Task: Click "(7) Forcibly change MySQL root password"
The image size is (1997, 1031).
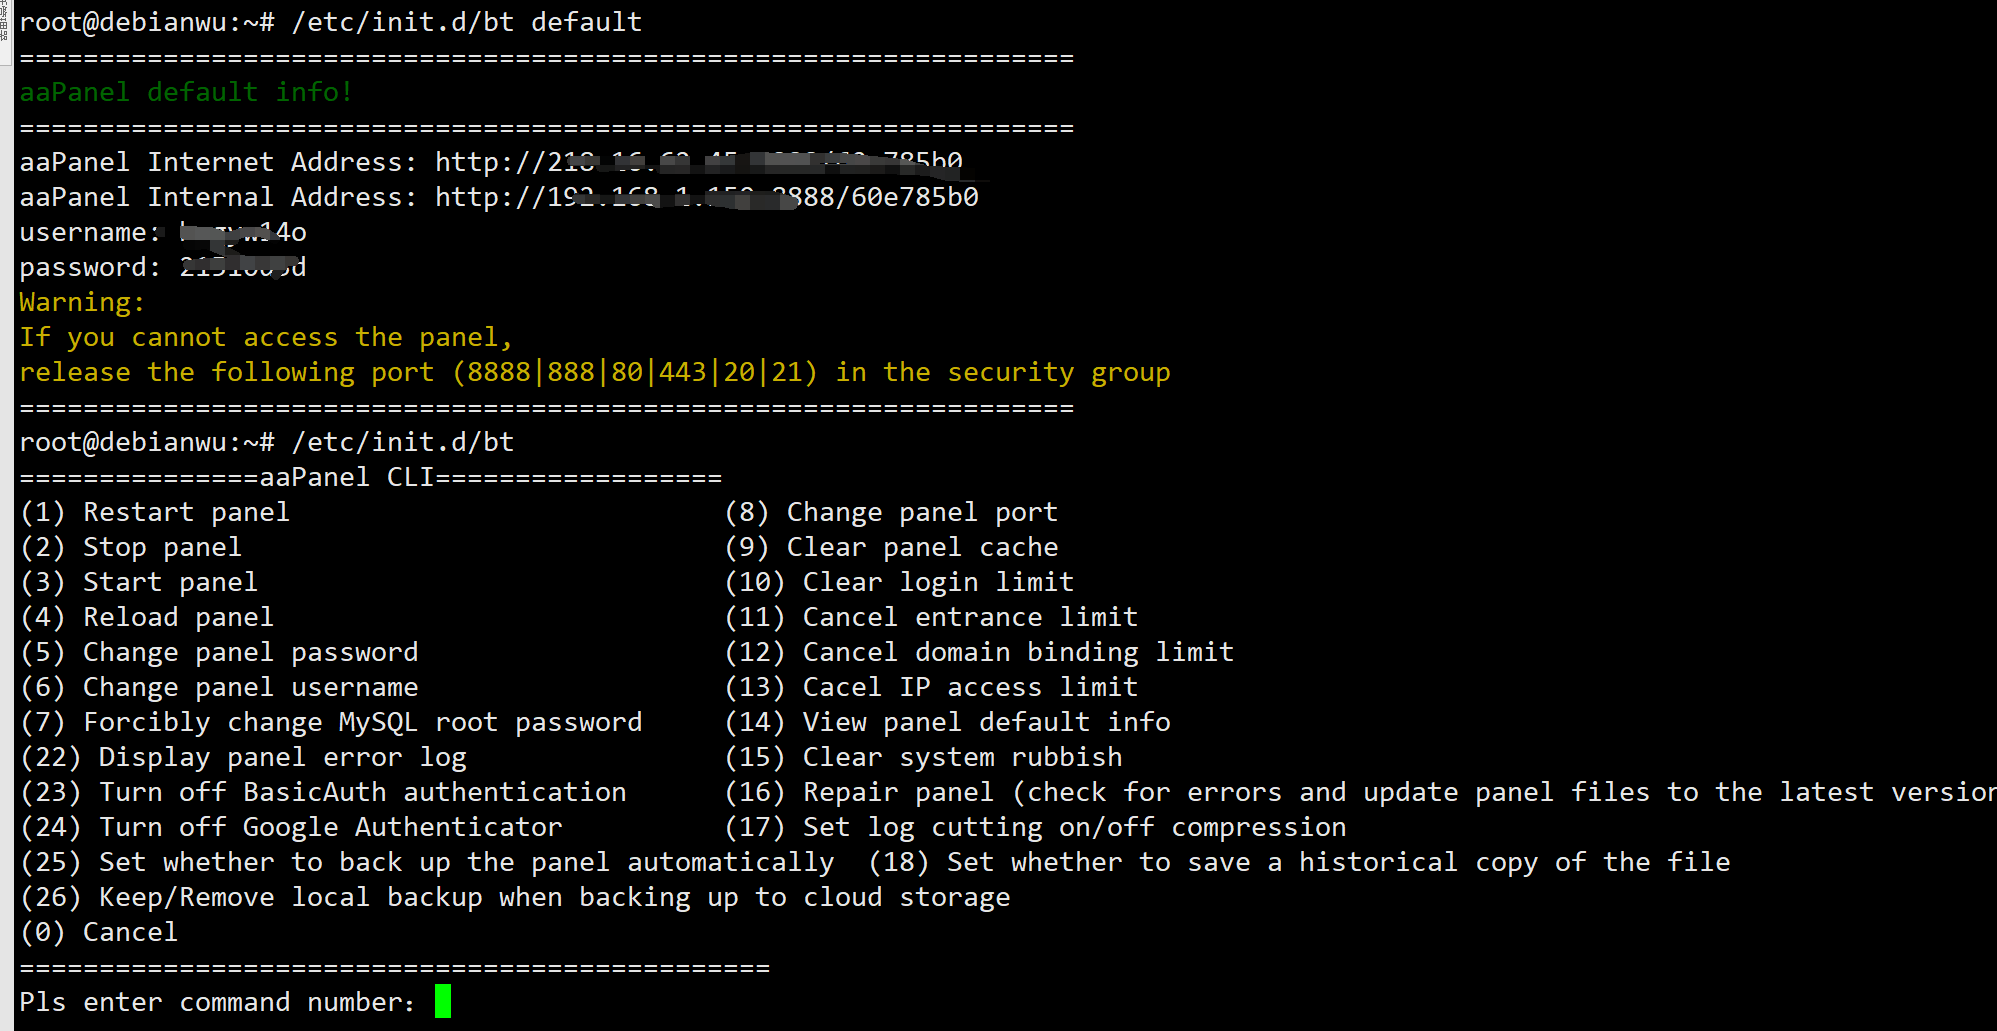Action: point(331,722)
